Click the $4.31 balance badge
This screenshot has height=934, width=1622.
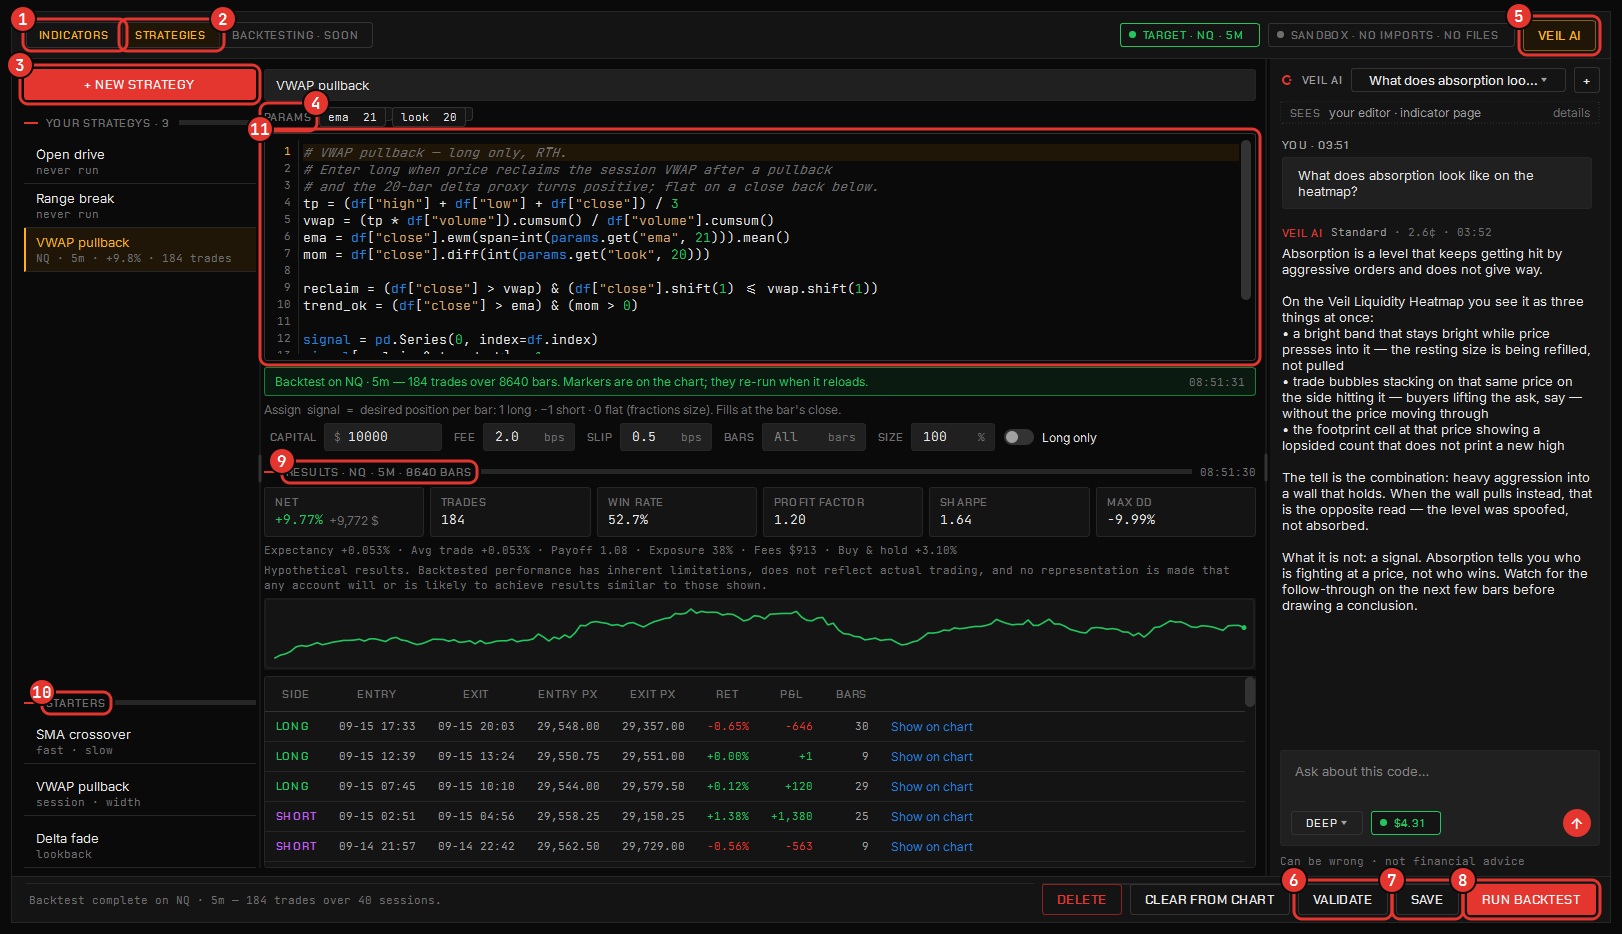pos(1405,823)
